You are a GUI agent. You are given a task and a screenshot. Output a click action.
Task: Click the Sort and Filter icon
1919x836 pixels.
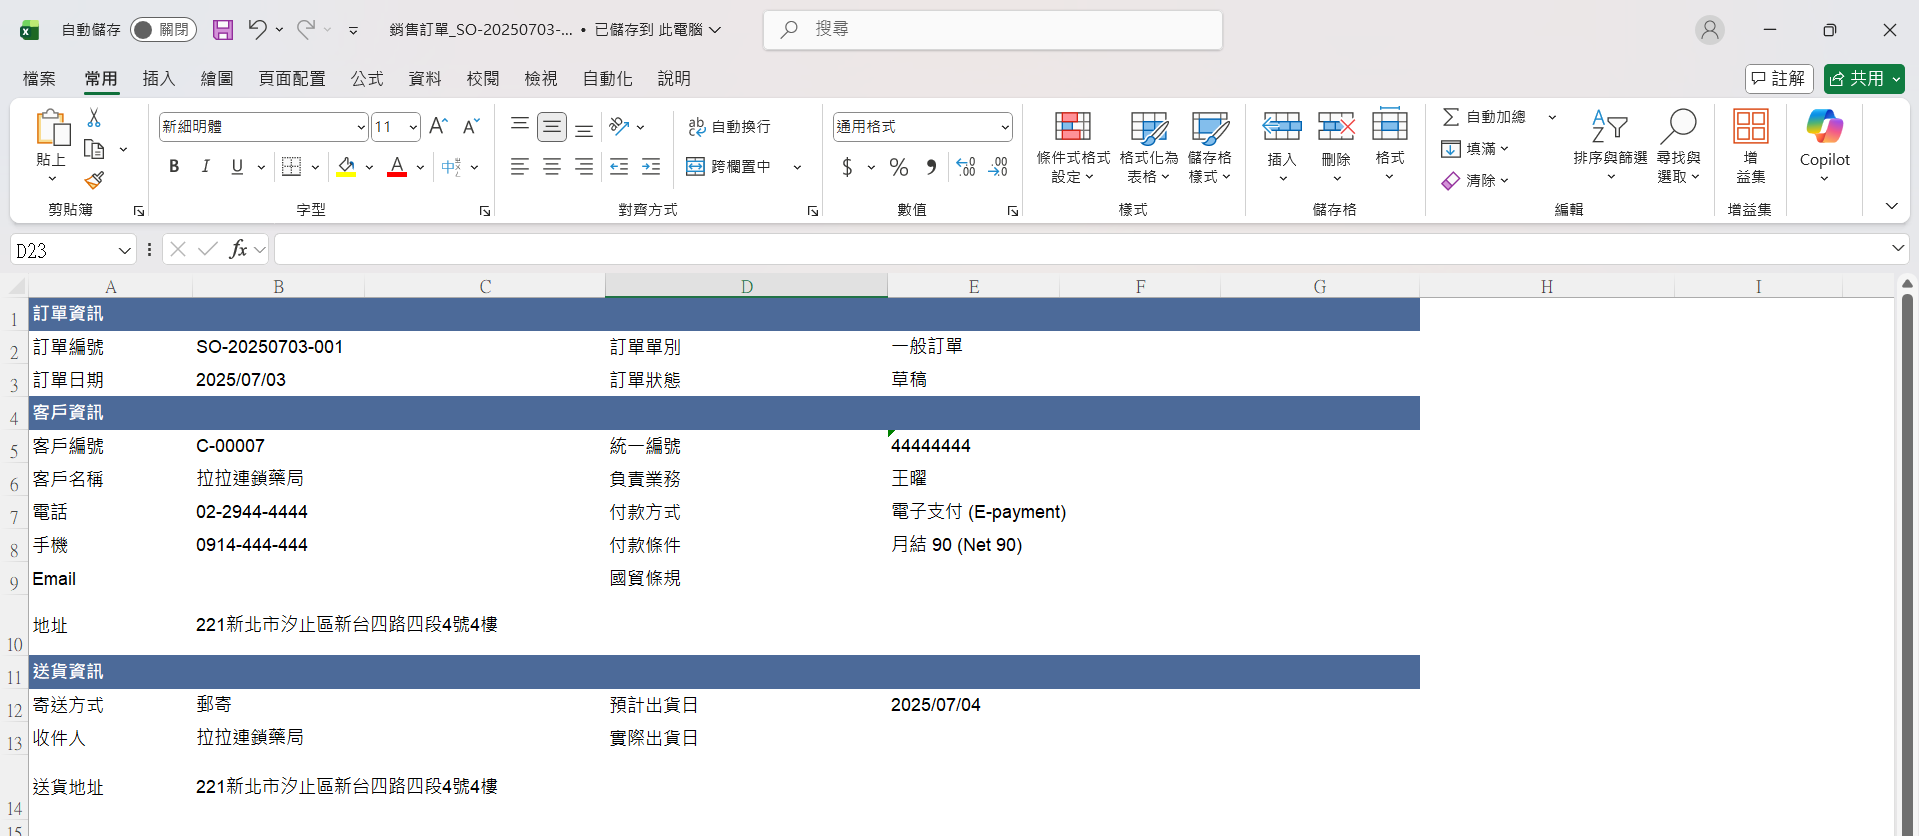coord(1609,147)
